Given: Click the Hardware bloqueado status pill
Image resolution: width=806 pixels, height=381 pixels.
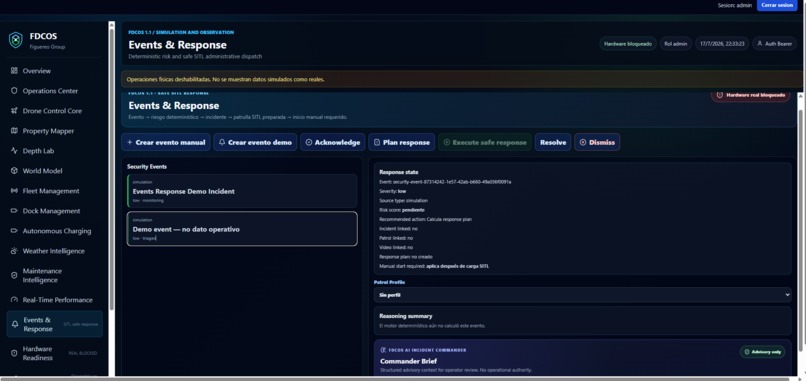Looking at the screenshot, I should click(x=628, y=44).
